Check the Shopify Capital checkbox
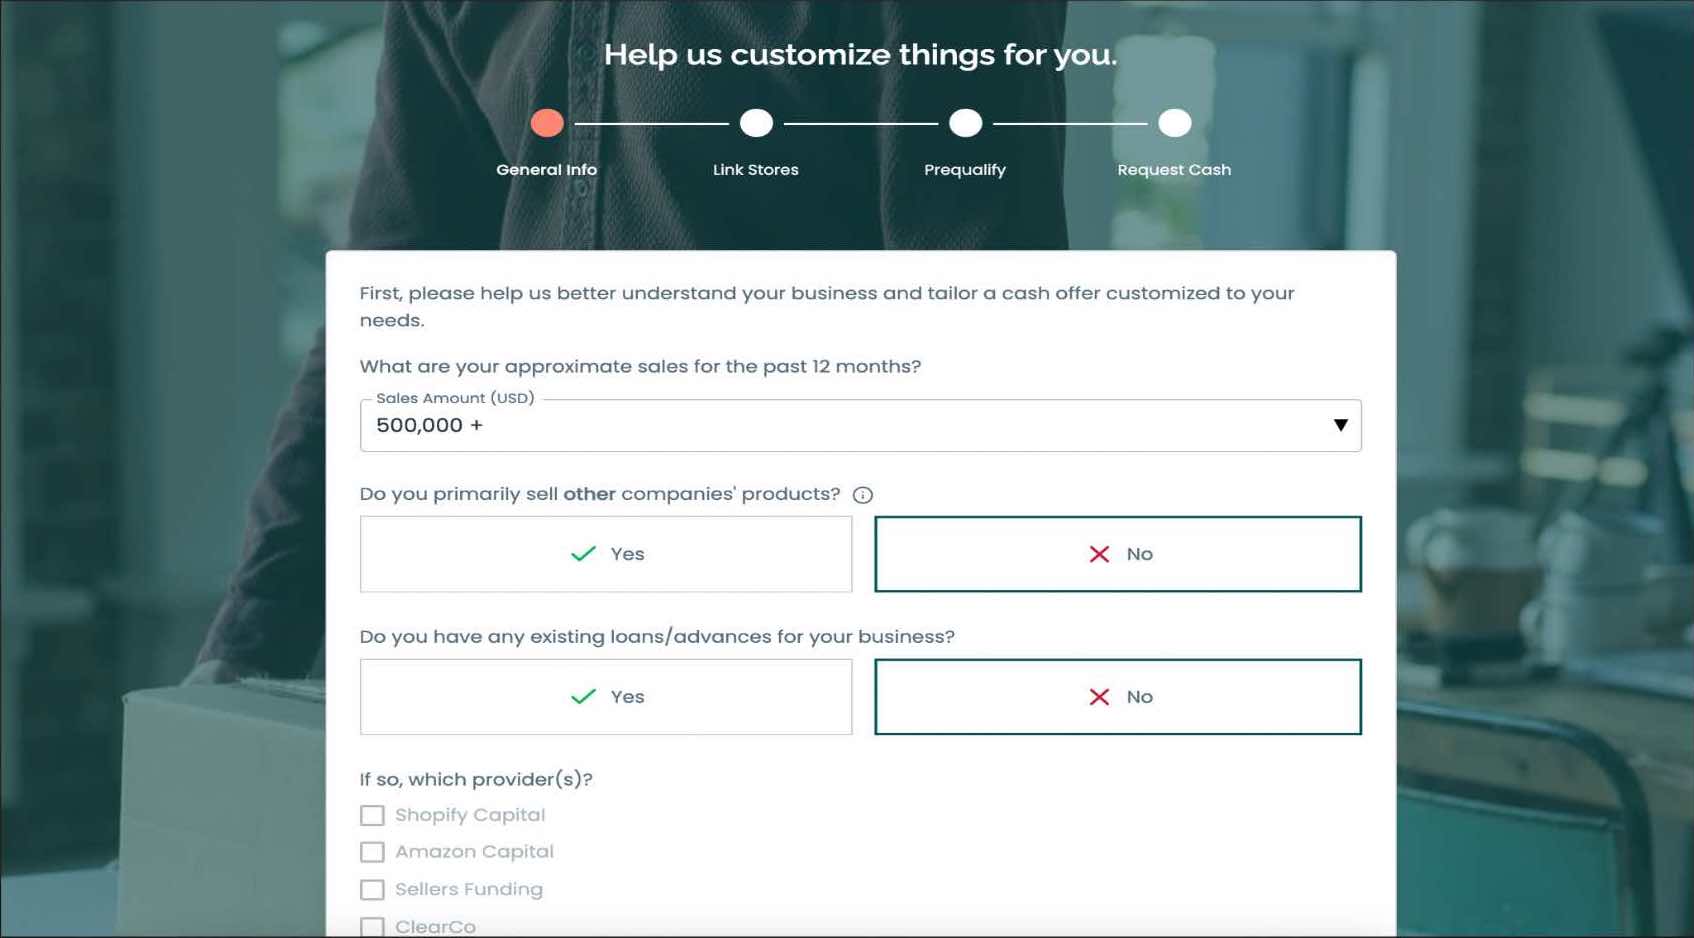Image resolution: width=1694 pixels, height=938 pixels. pos(372,816)
